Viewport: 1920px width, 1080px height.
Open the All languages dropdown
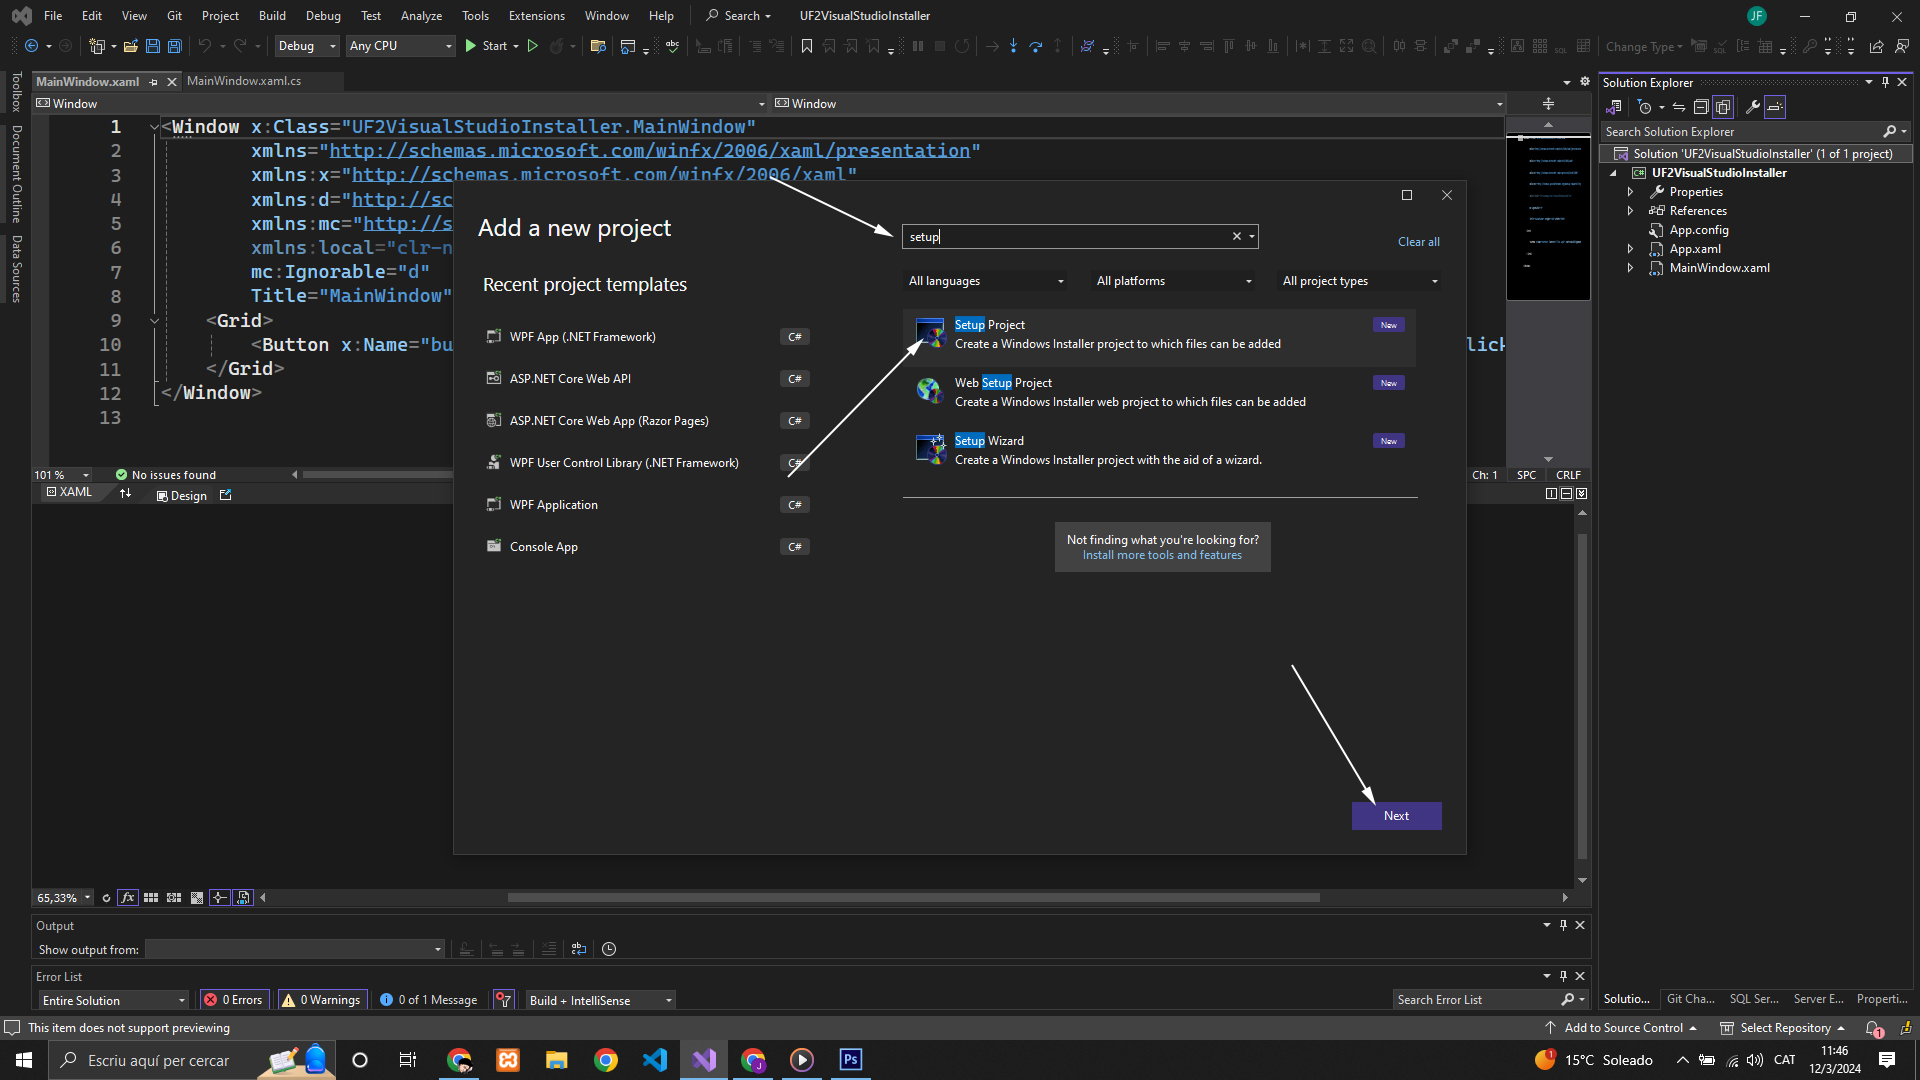click(x=985, y=281)
